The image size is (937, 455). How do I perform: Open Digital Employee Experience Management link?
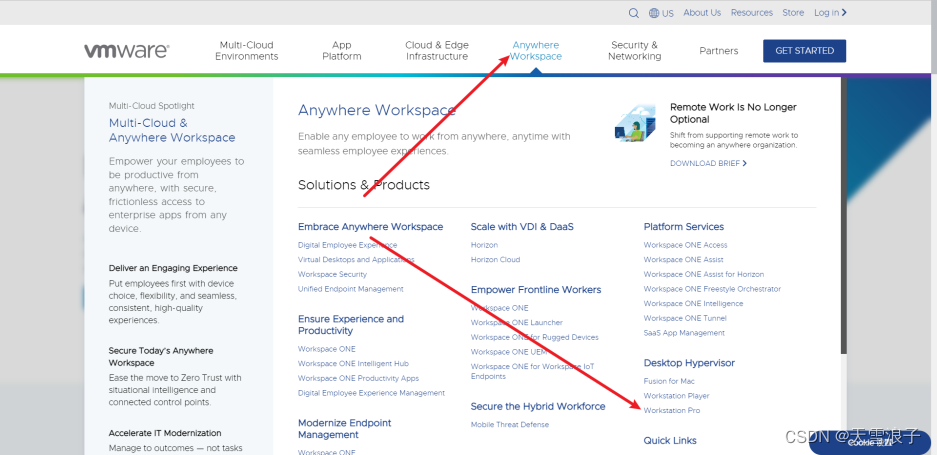coord(371,393)
